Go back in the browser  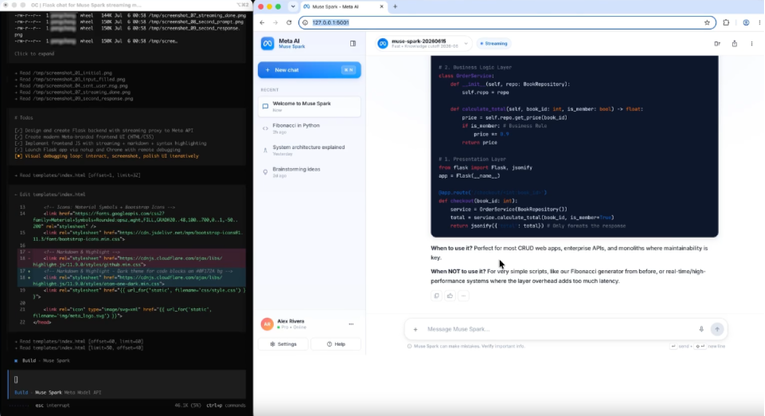[262, 22]
